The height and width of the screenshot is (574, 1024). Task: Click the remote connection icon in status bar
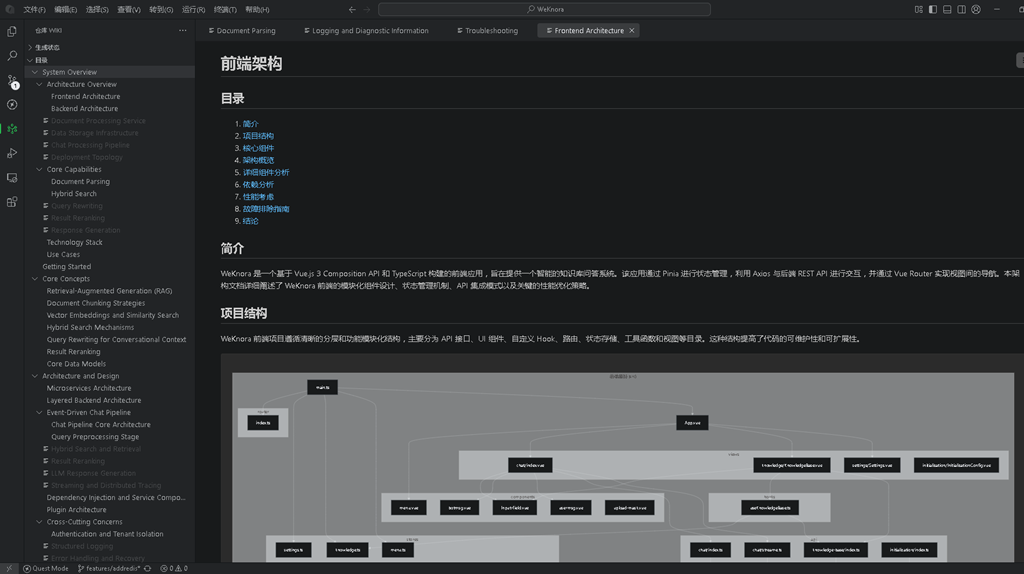tap(8, 568)
